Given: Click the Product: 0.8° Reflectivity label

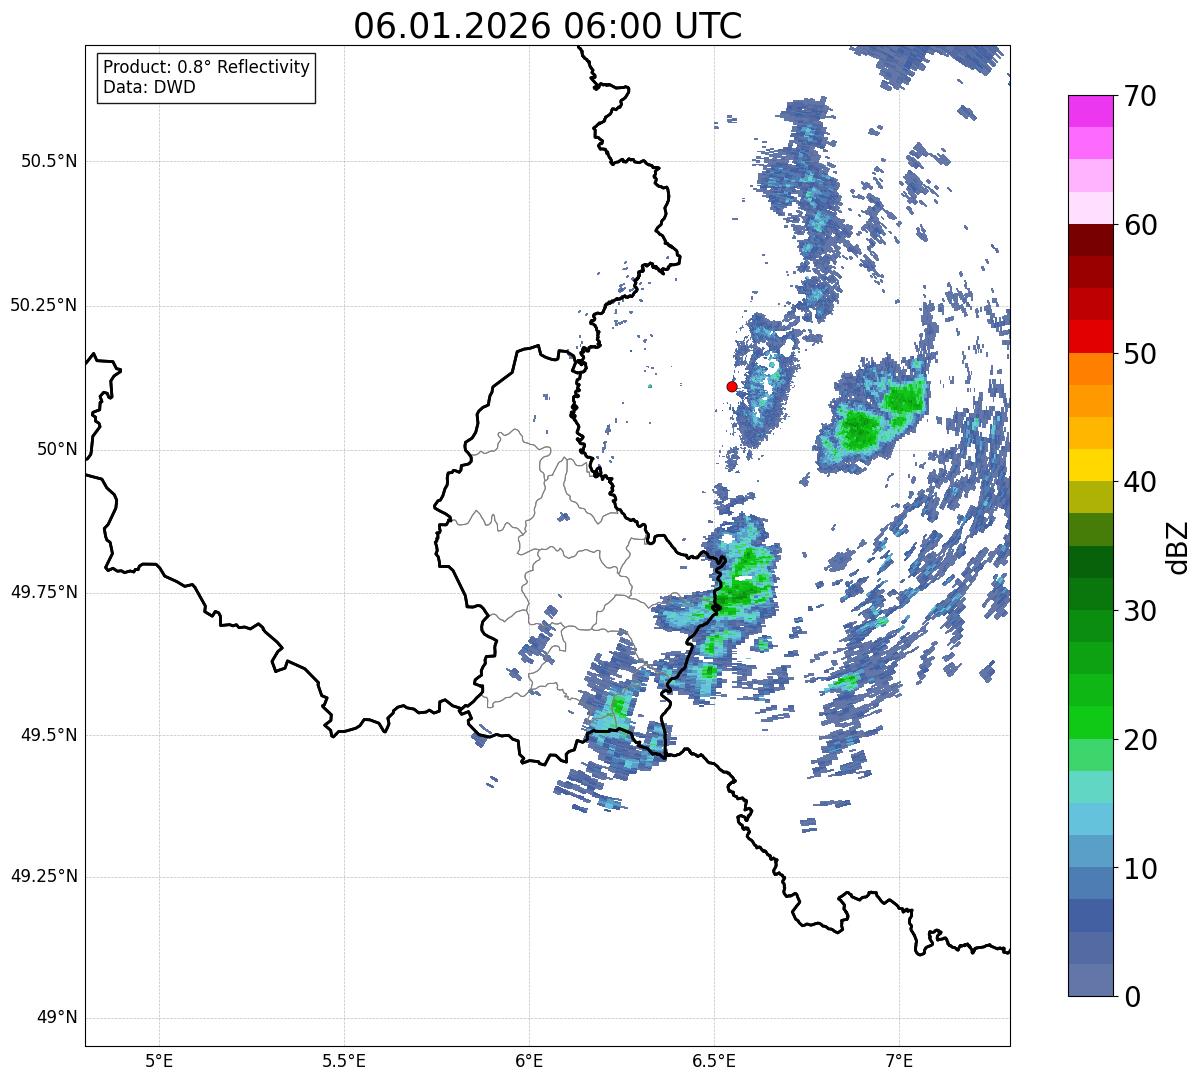Looking at the screenshot, I should tap(207, 67).
